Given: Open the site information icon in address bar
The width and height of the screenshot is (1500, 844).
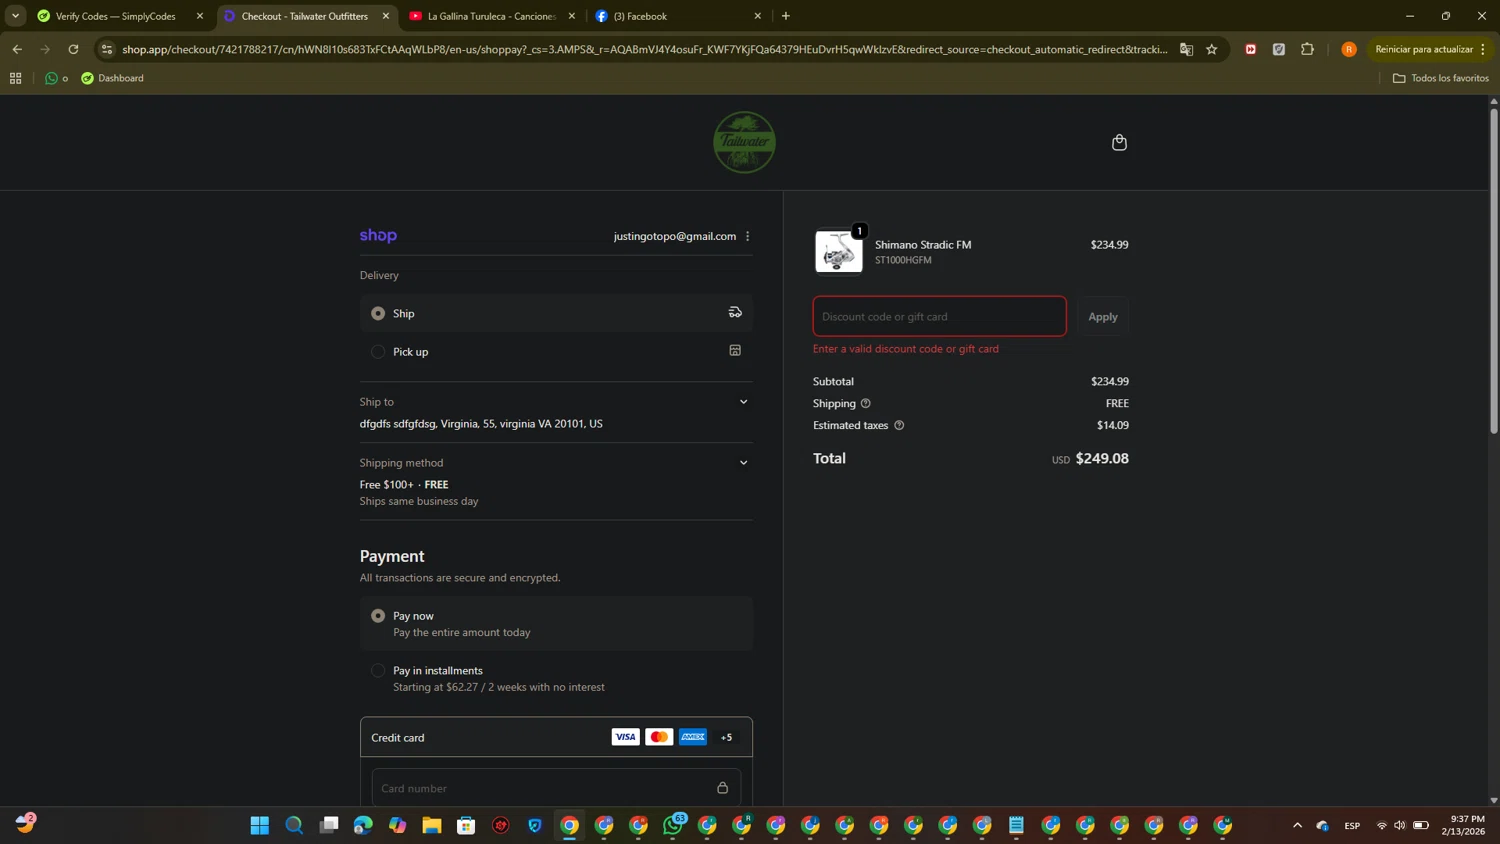Looking at the screenshot, I should pyautogui.click(x=107, y=49).
